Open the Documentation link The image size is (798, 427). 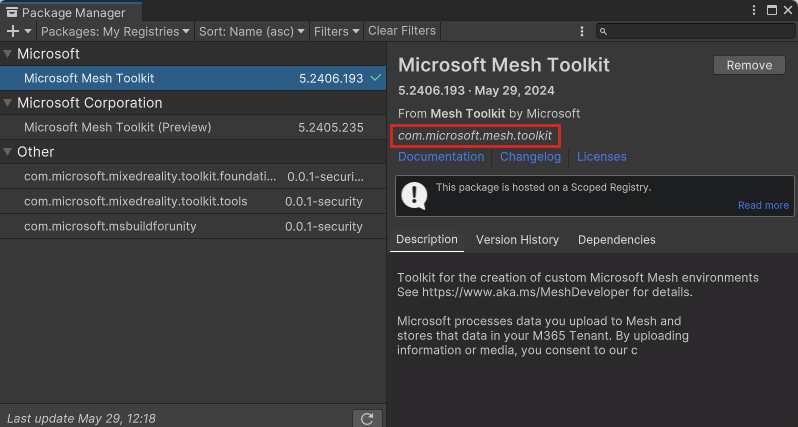441,157
